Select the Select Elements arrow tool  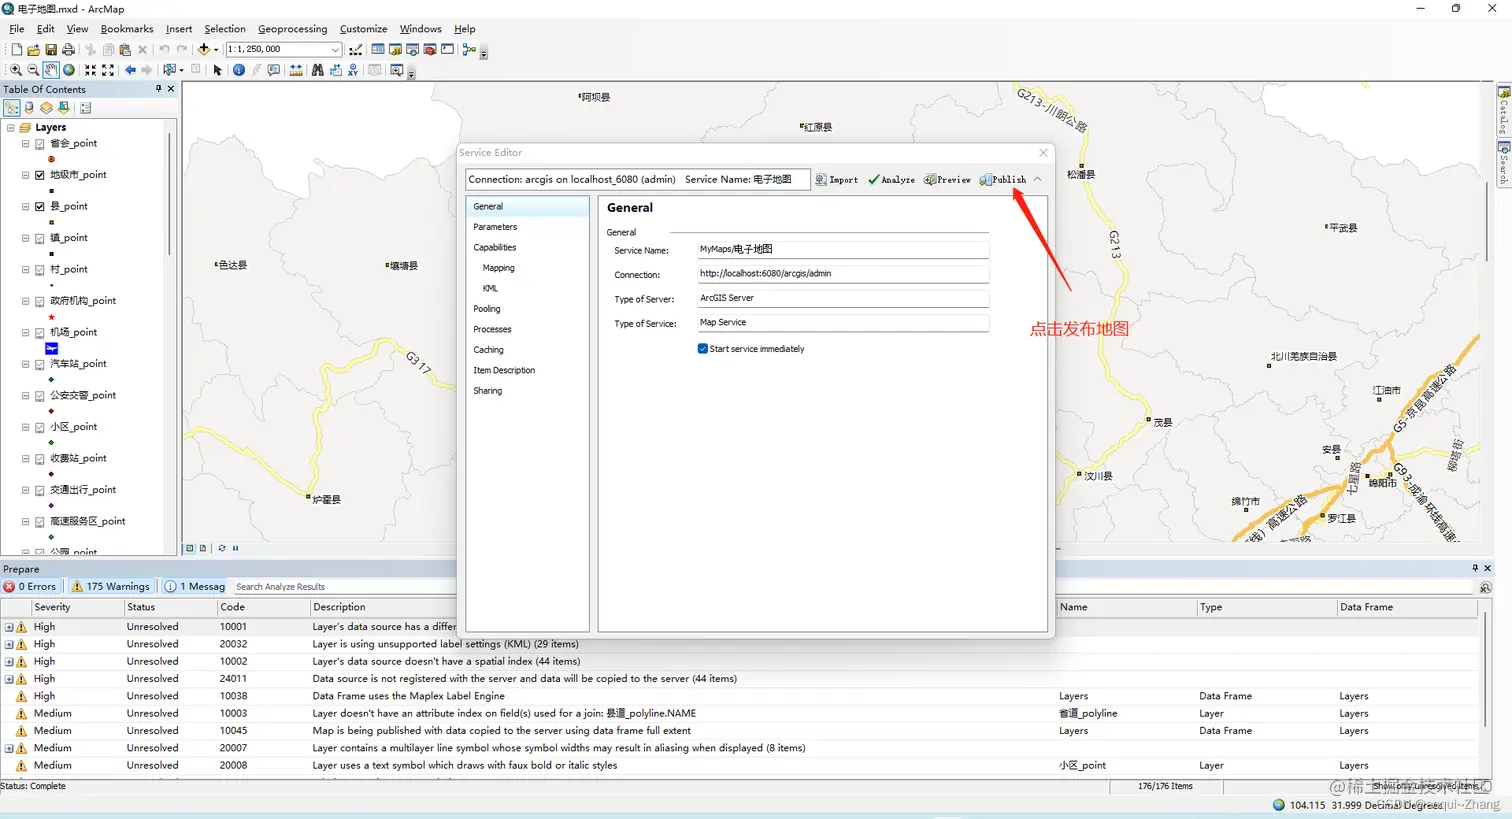coord(218,70)
